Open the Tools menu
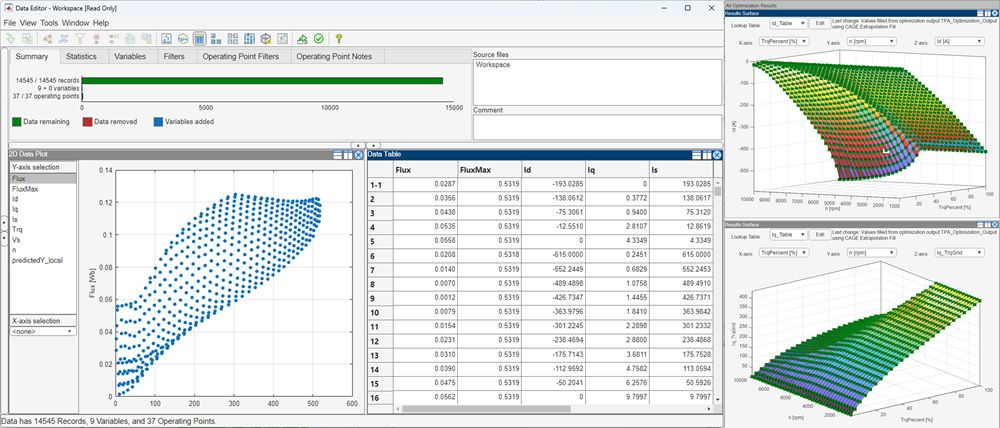This screenshot has width=1000, height=428. coord(49,22)
